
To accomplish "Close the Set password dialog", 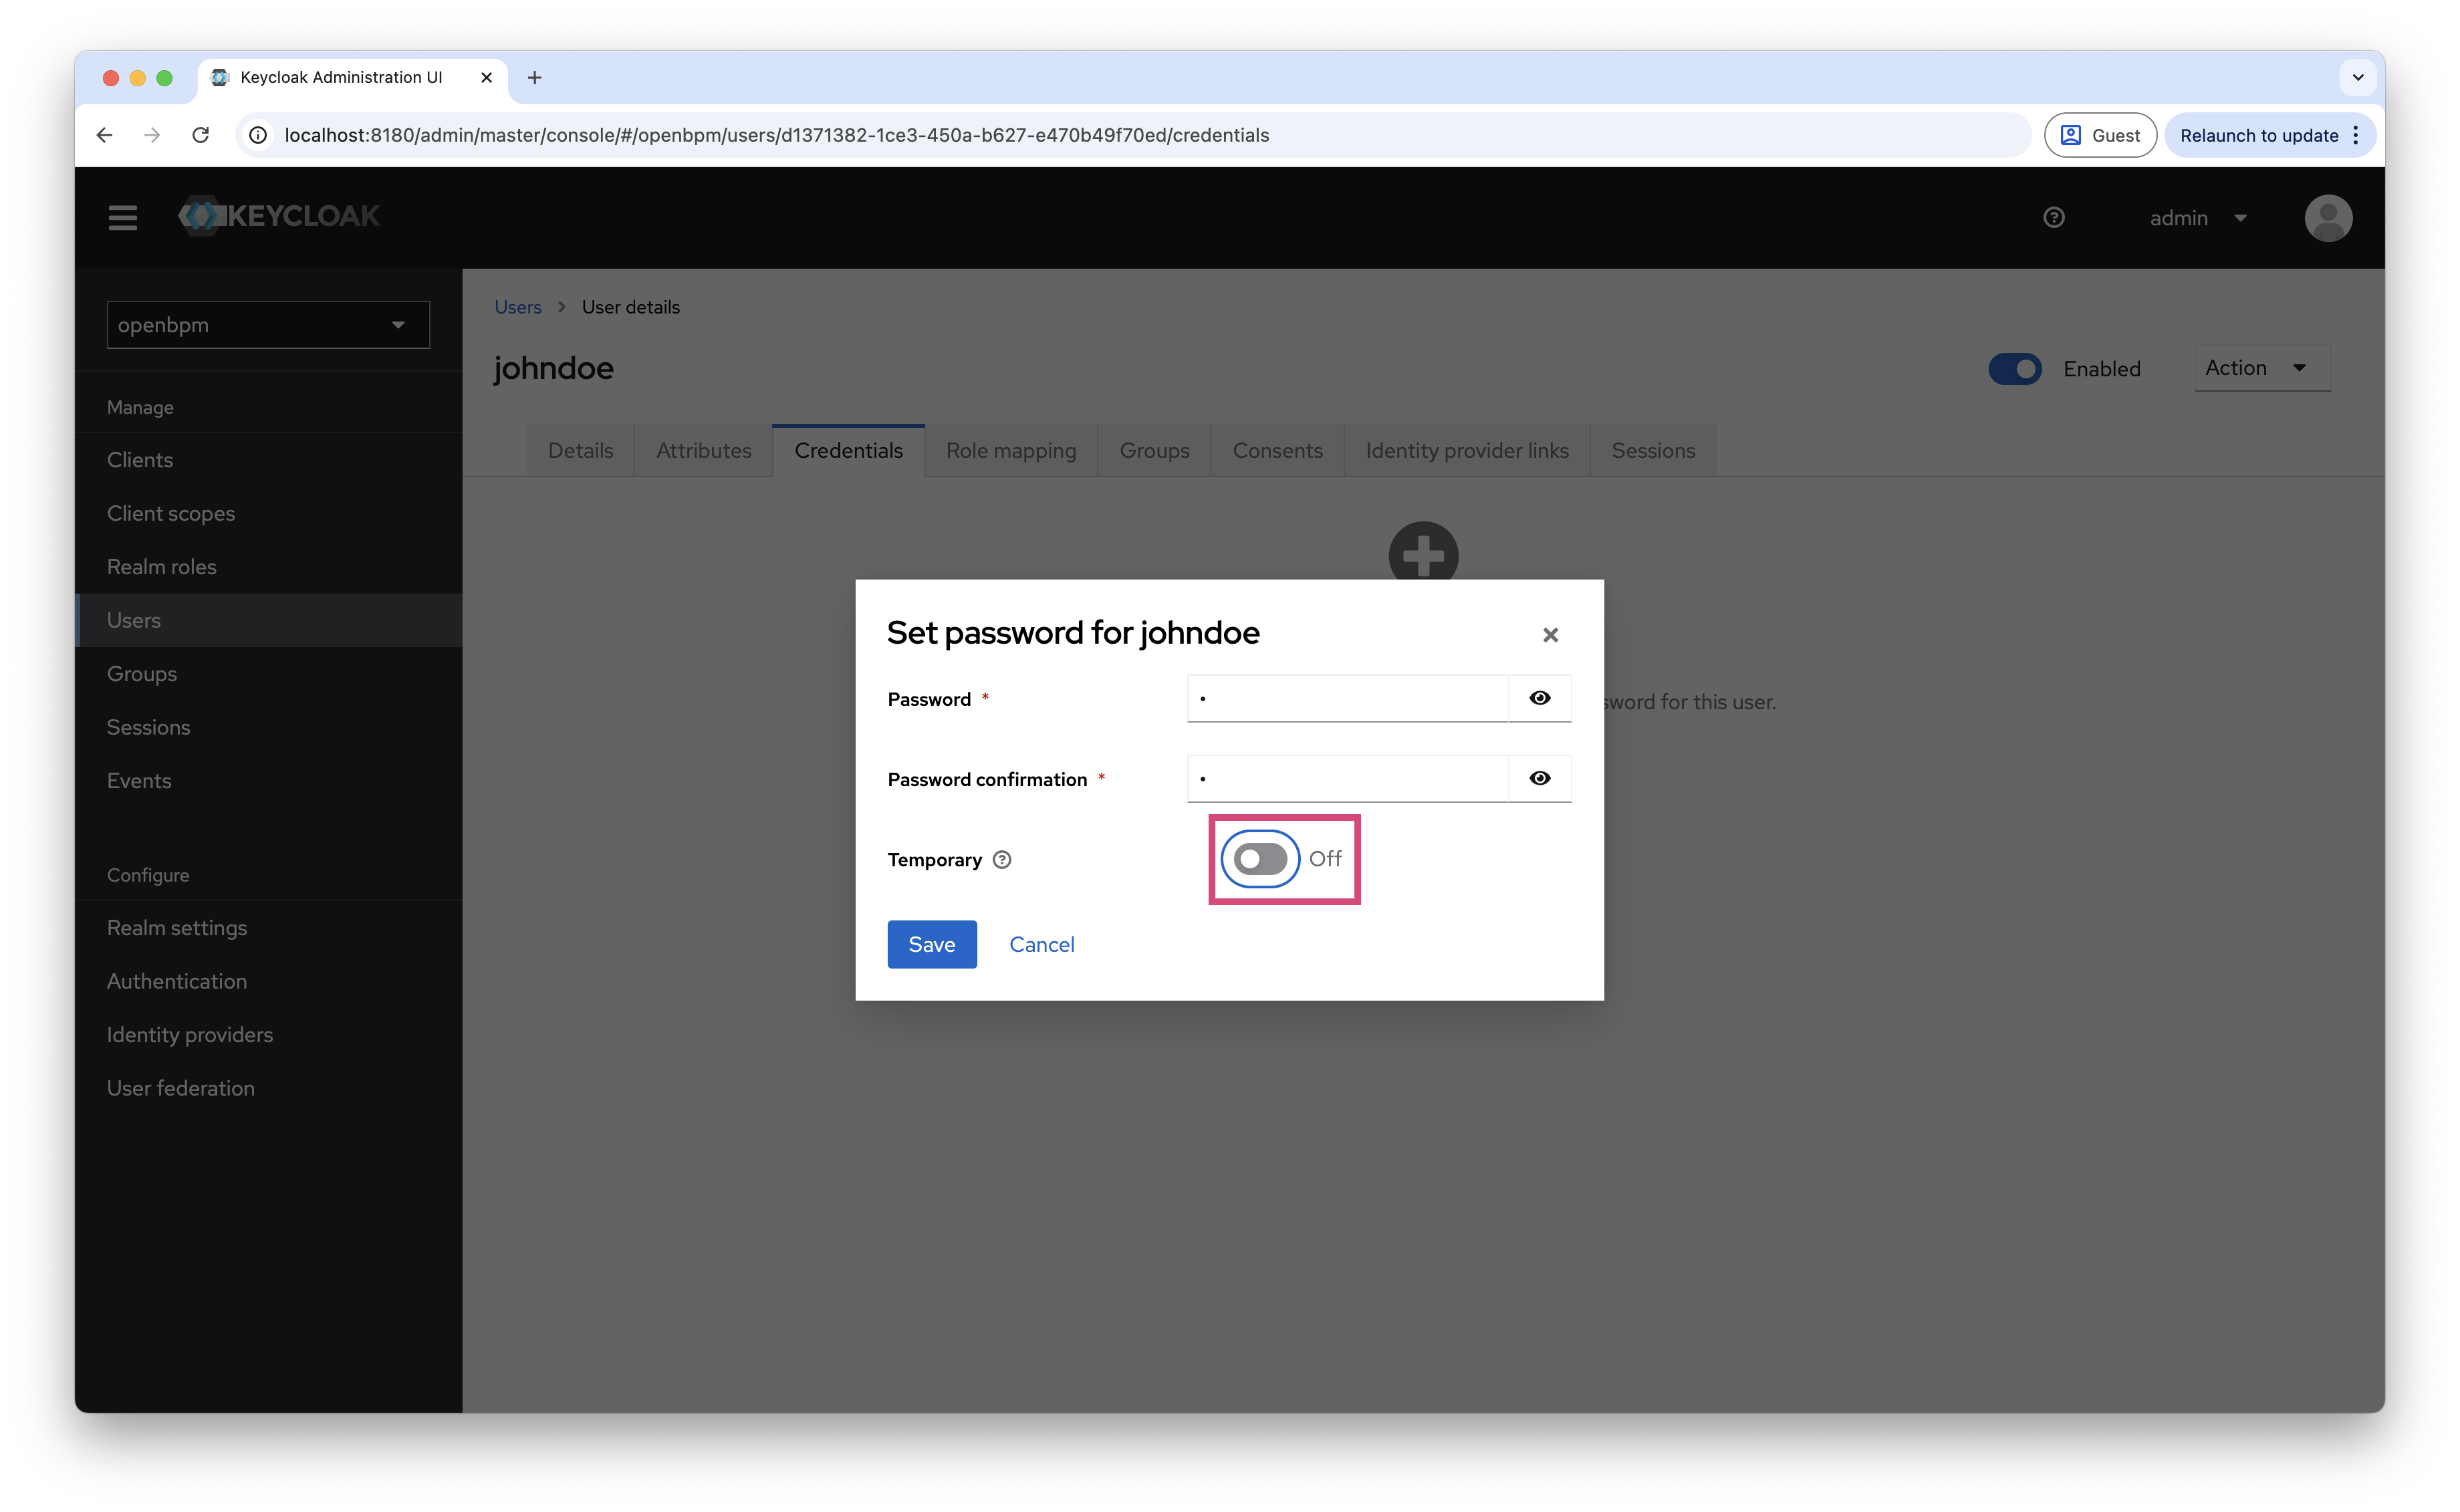I will [1550, 635].
